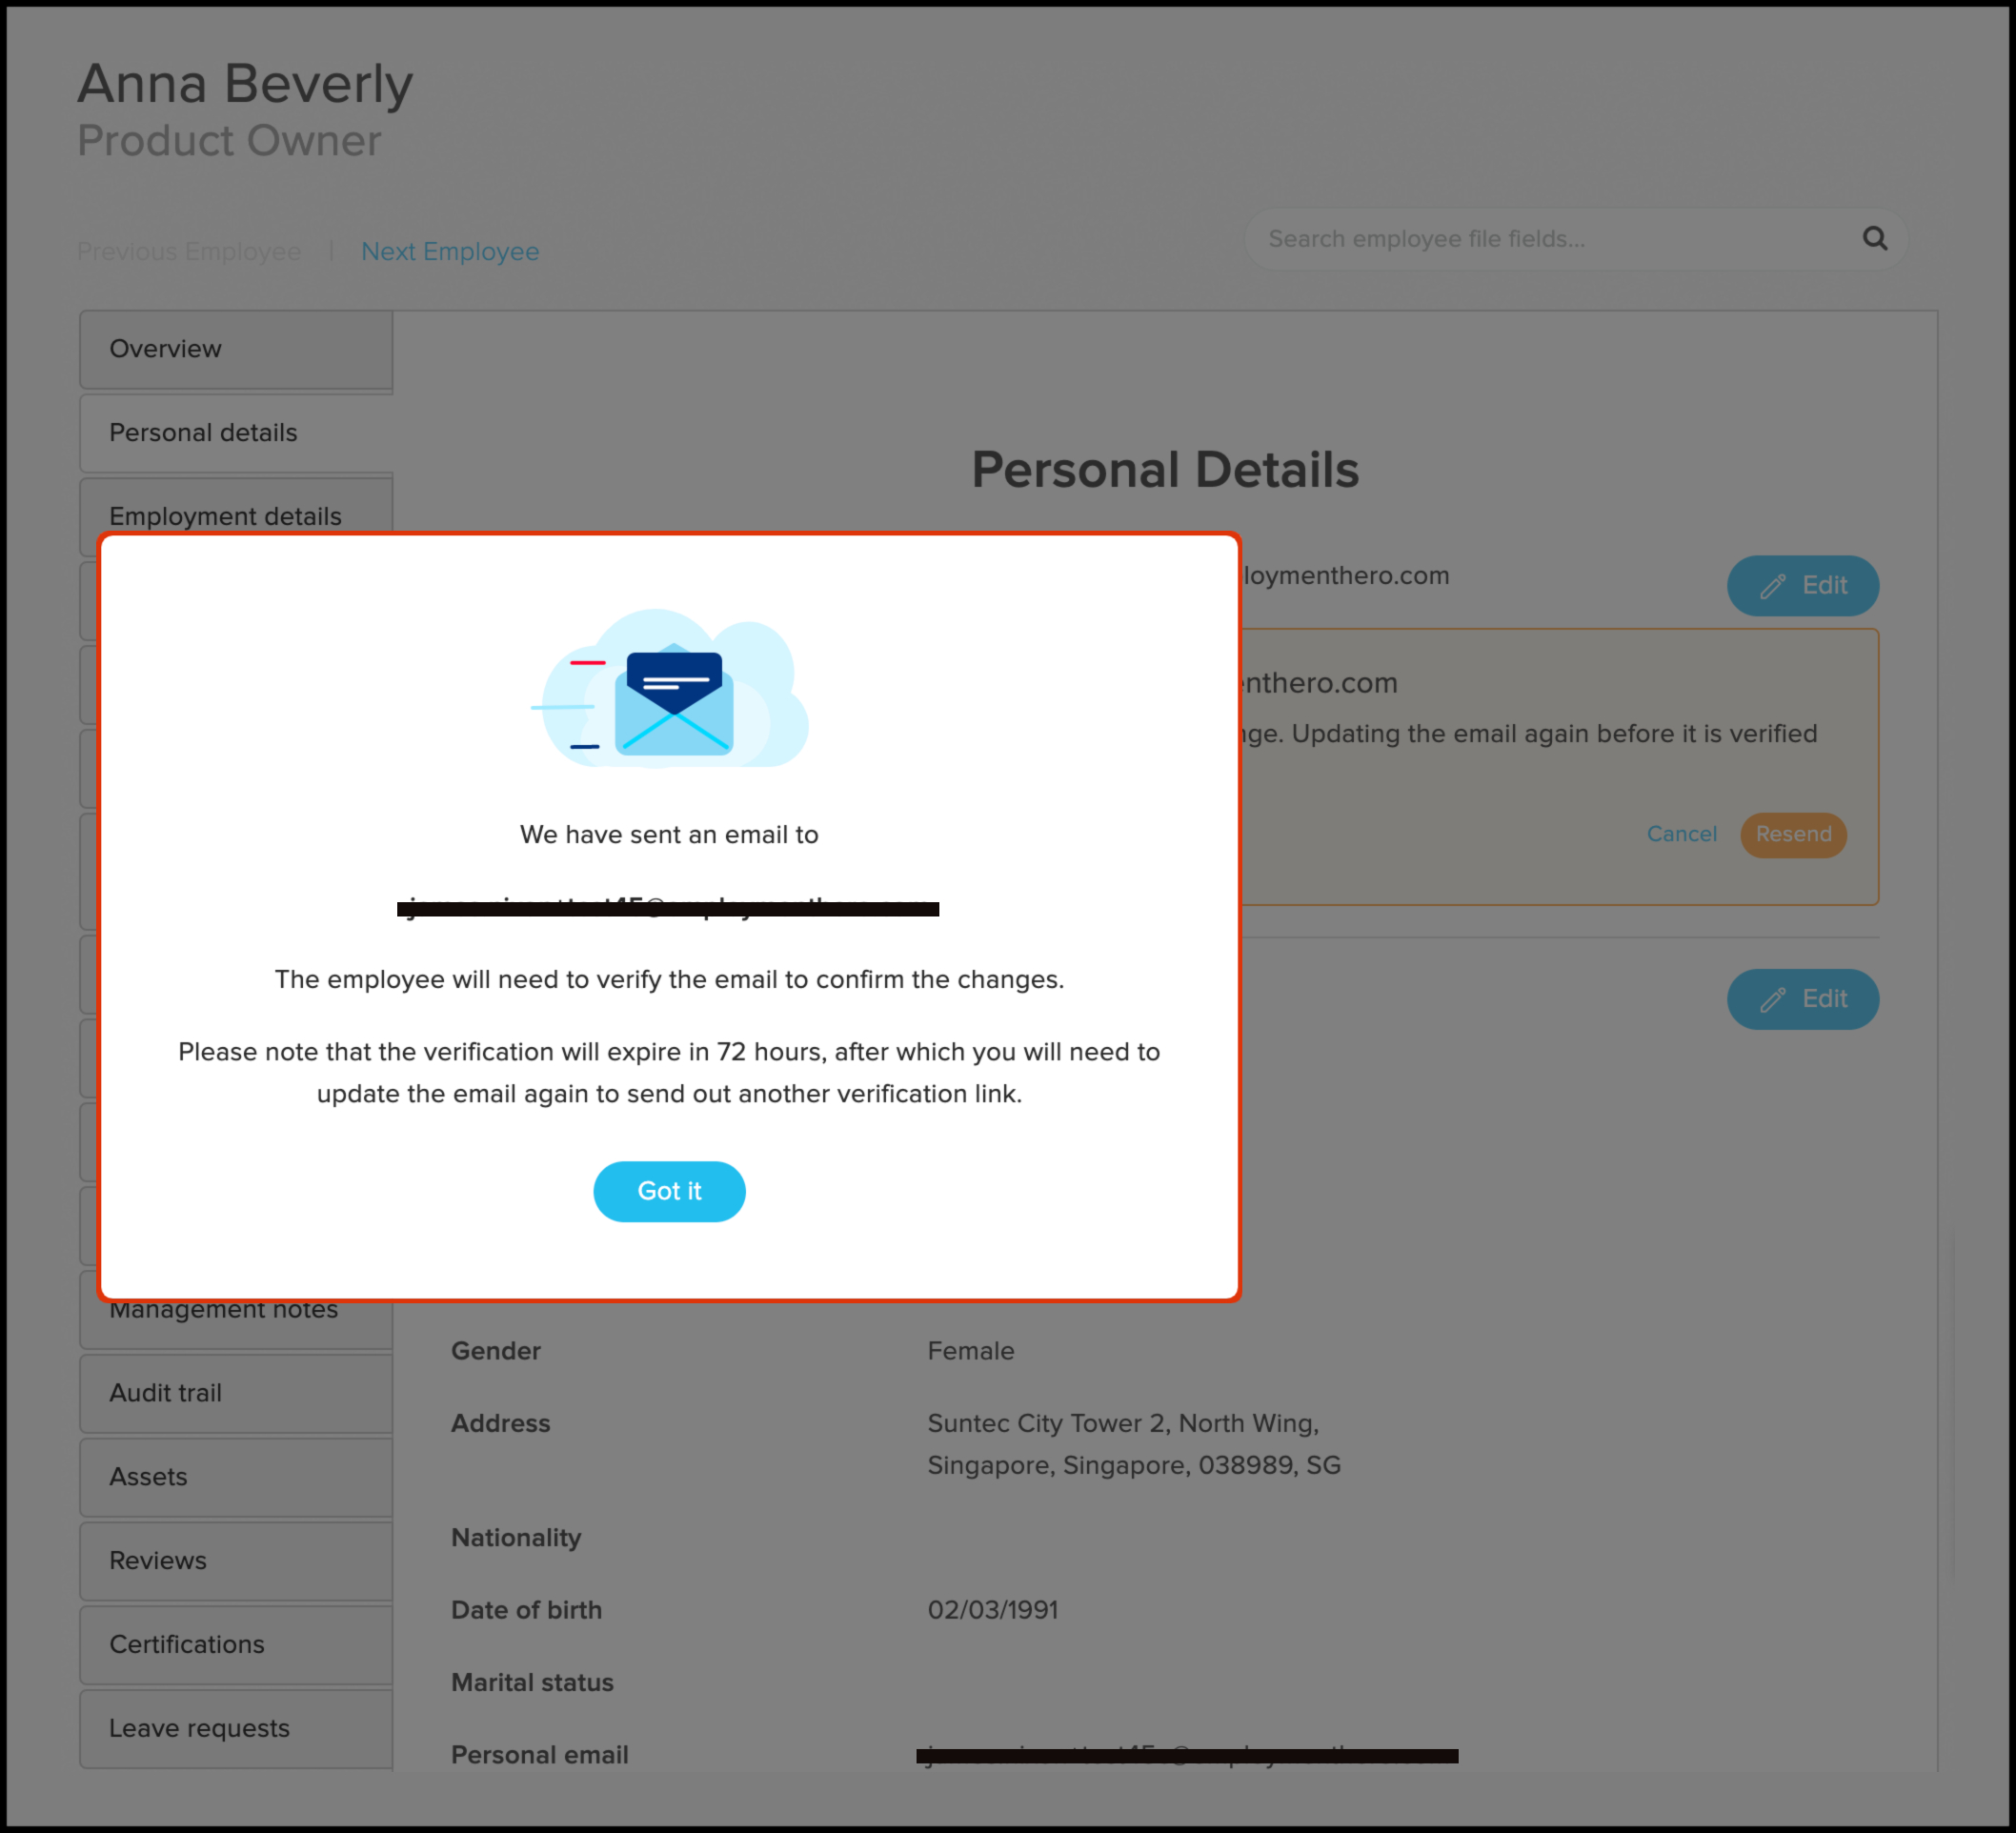The image size is (2016, 1833).
Task: Cancel the pending email change
Action: click(x=1681, y=834)
